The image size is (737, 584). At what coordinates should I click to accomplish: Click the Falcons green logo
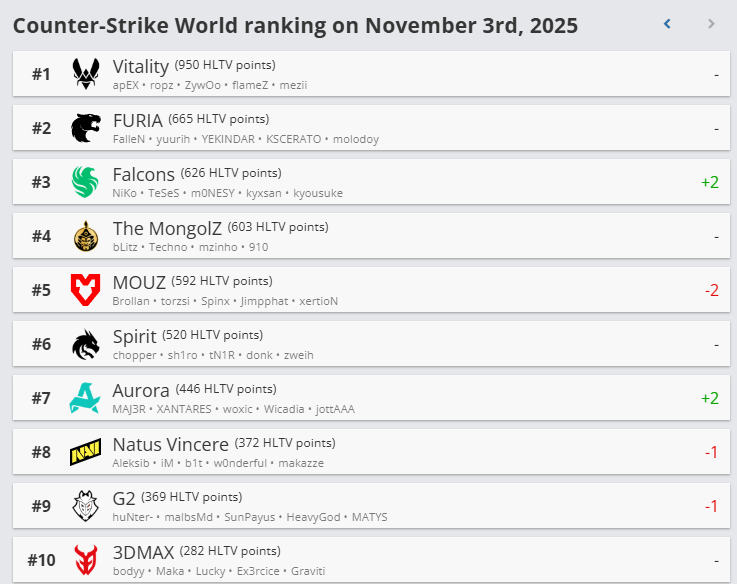(x=85, y=181)
